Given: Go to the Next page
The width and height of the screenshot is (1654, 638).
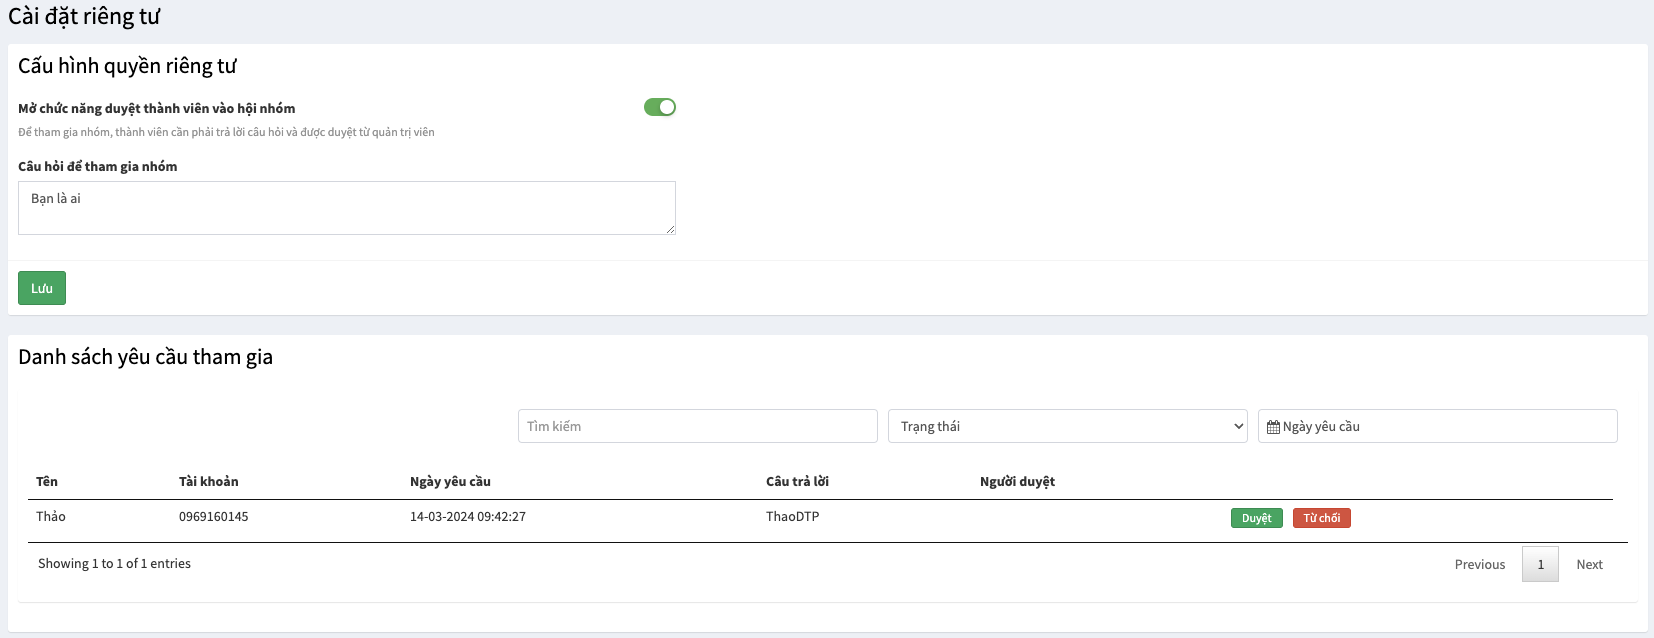Looking at the screenshot, I should pos(1589,564).
